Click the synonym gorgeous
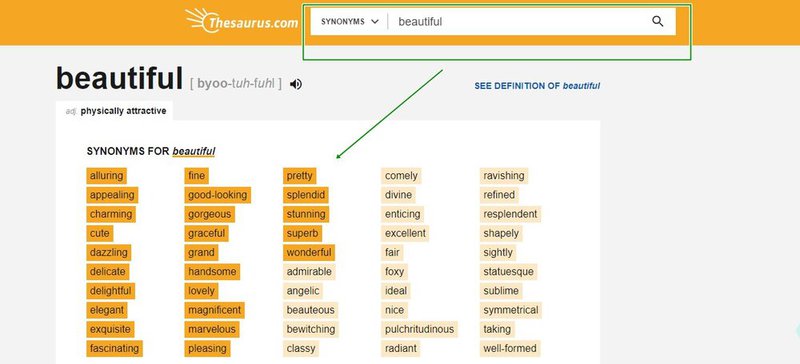Screen dimensions: 800x364 click(x=210, y=214)
